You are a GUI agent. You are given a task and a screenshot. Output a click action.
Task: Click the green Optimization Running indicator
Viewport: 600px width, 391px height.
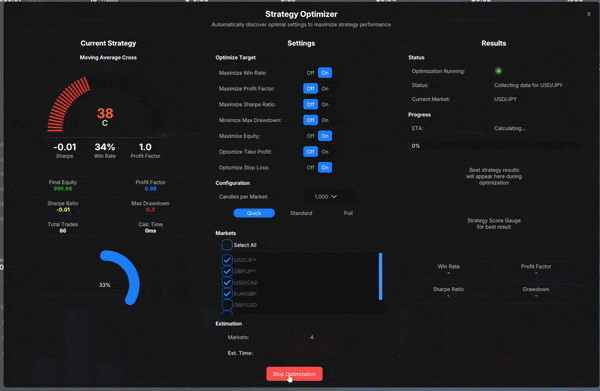[498, 71]
